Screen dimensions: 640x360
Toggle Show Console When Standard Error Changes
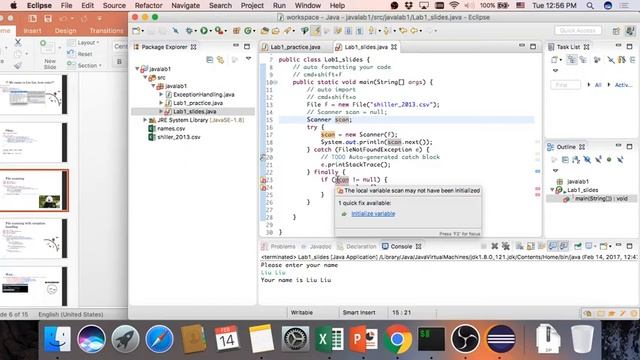click(564, 246)
